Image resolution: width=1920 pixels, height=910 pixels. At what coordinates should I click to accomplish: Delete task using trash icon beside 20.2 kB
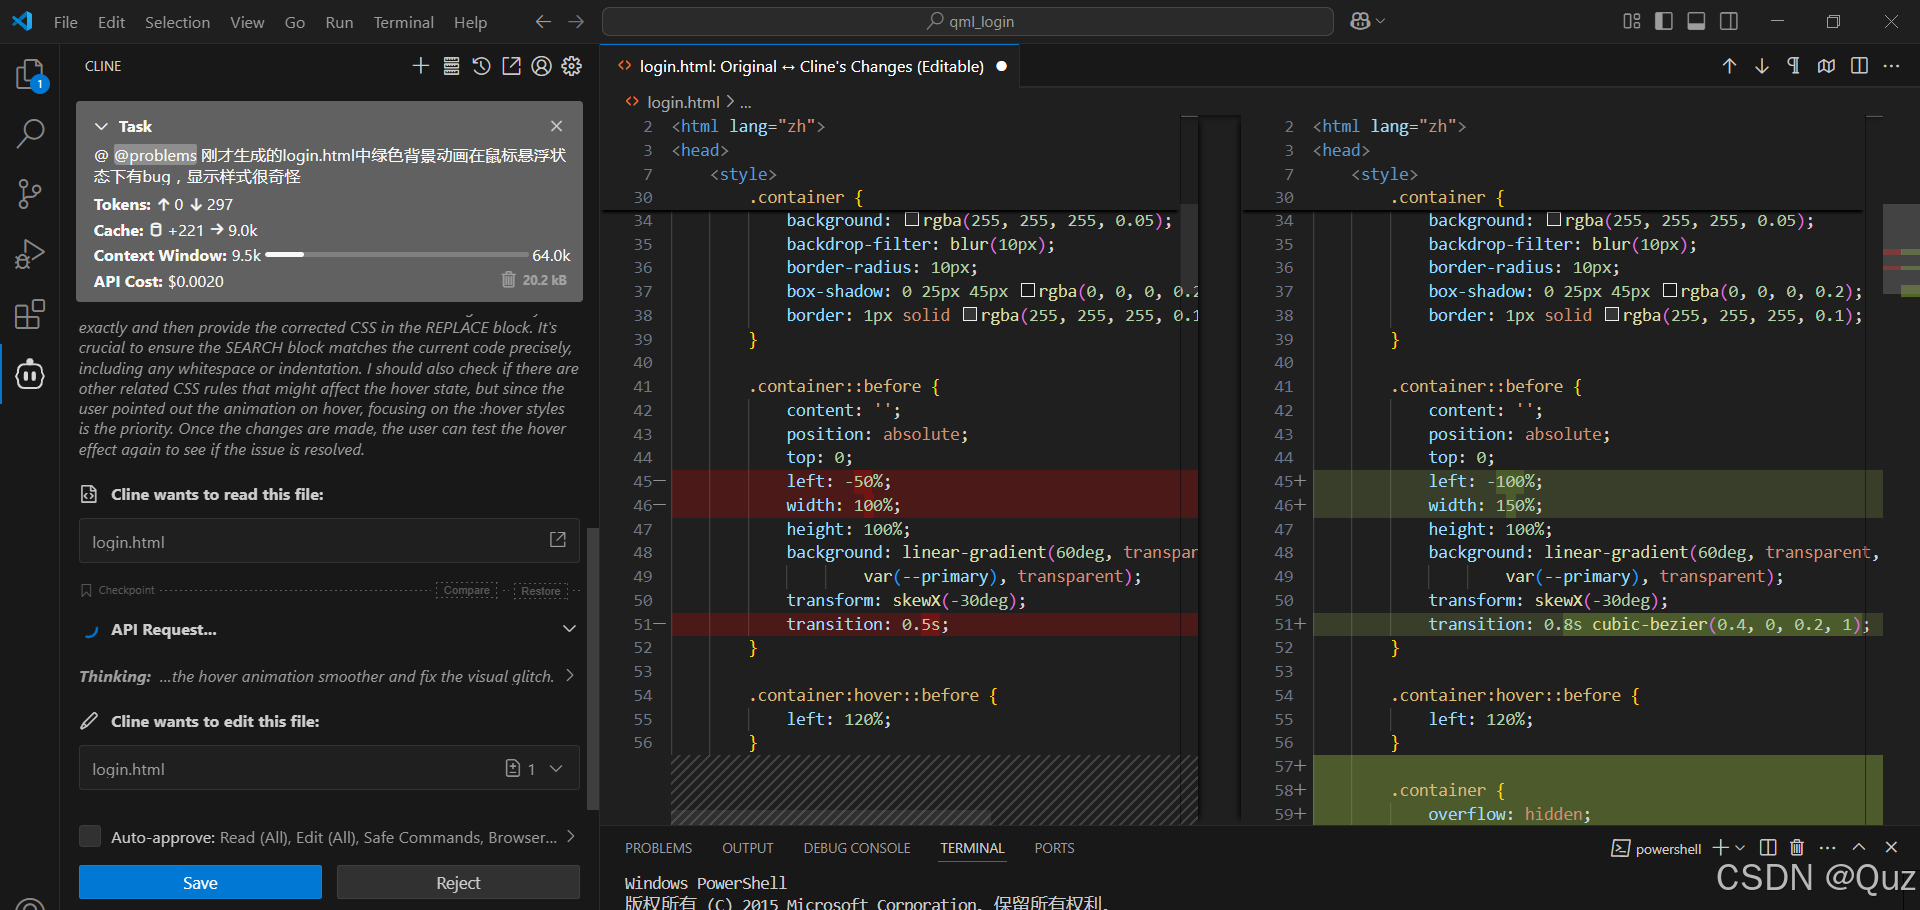(x=508, y=280)
